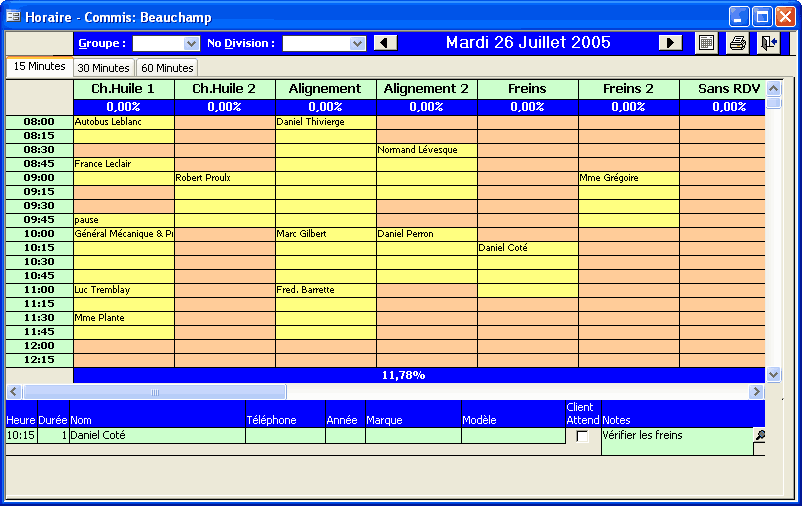Expand the No Division dropdown
This screenshot has height=506, width=802.
coord(358,43)
